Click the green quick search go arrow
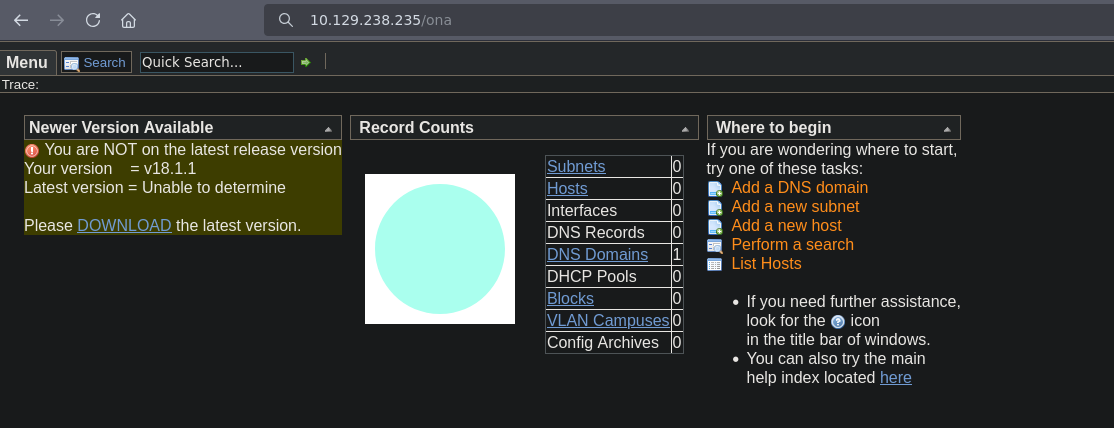Image resolution: width=1114 pixels, height=428 pixels. click(x=306, y=62)
